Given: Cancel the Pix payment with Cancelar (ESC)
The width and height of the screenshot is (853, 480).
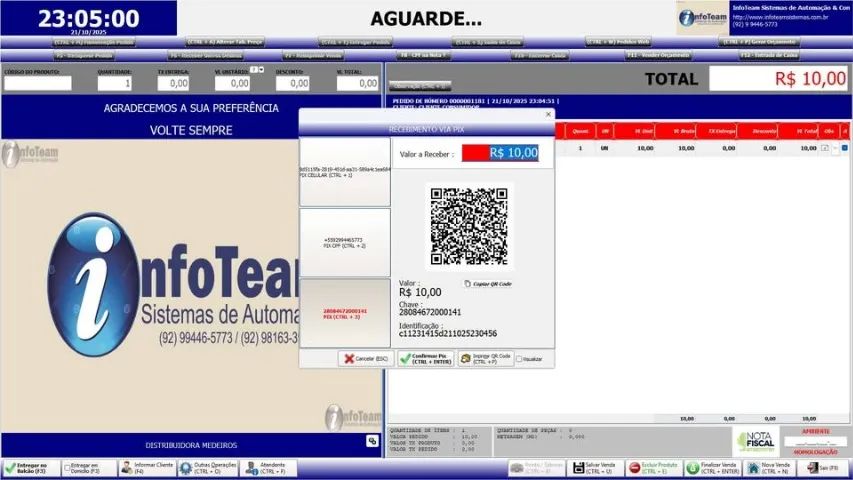Looking at the screenshot, I should pyautogui.click(x=366, y=359).
